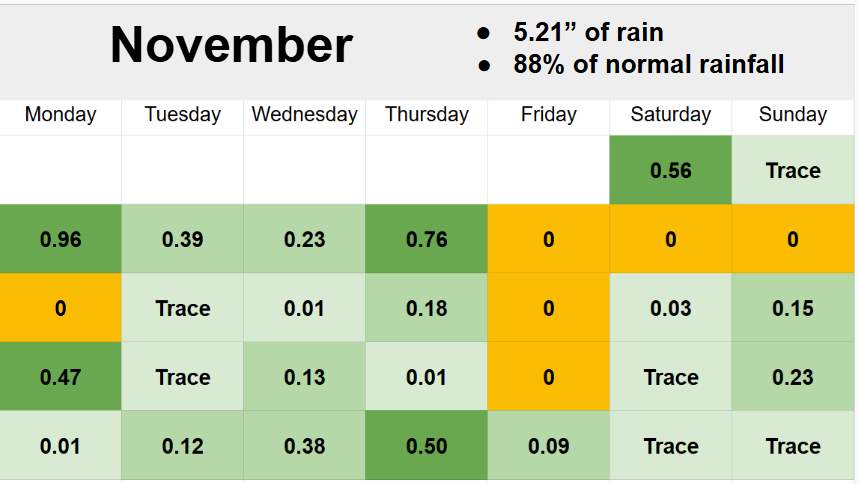
Task: Click the 0.96 rainfall cell
Action: click(x=61, y=239)
